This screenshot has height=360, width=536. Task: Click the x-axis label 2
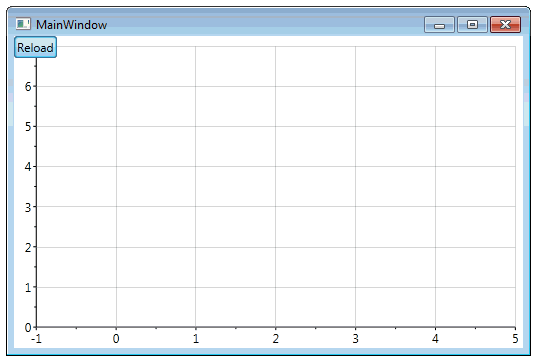click(276, 338)
